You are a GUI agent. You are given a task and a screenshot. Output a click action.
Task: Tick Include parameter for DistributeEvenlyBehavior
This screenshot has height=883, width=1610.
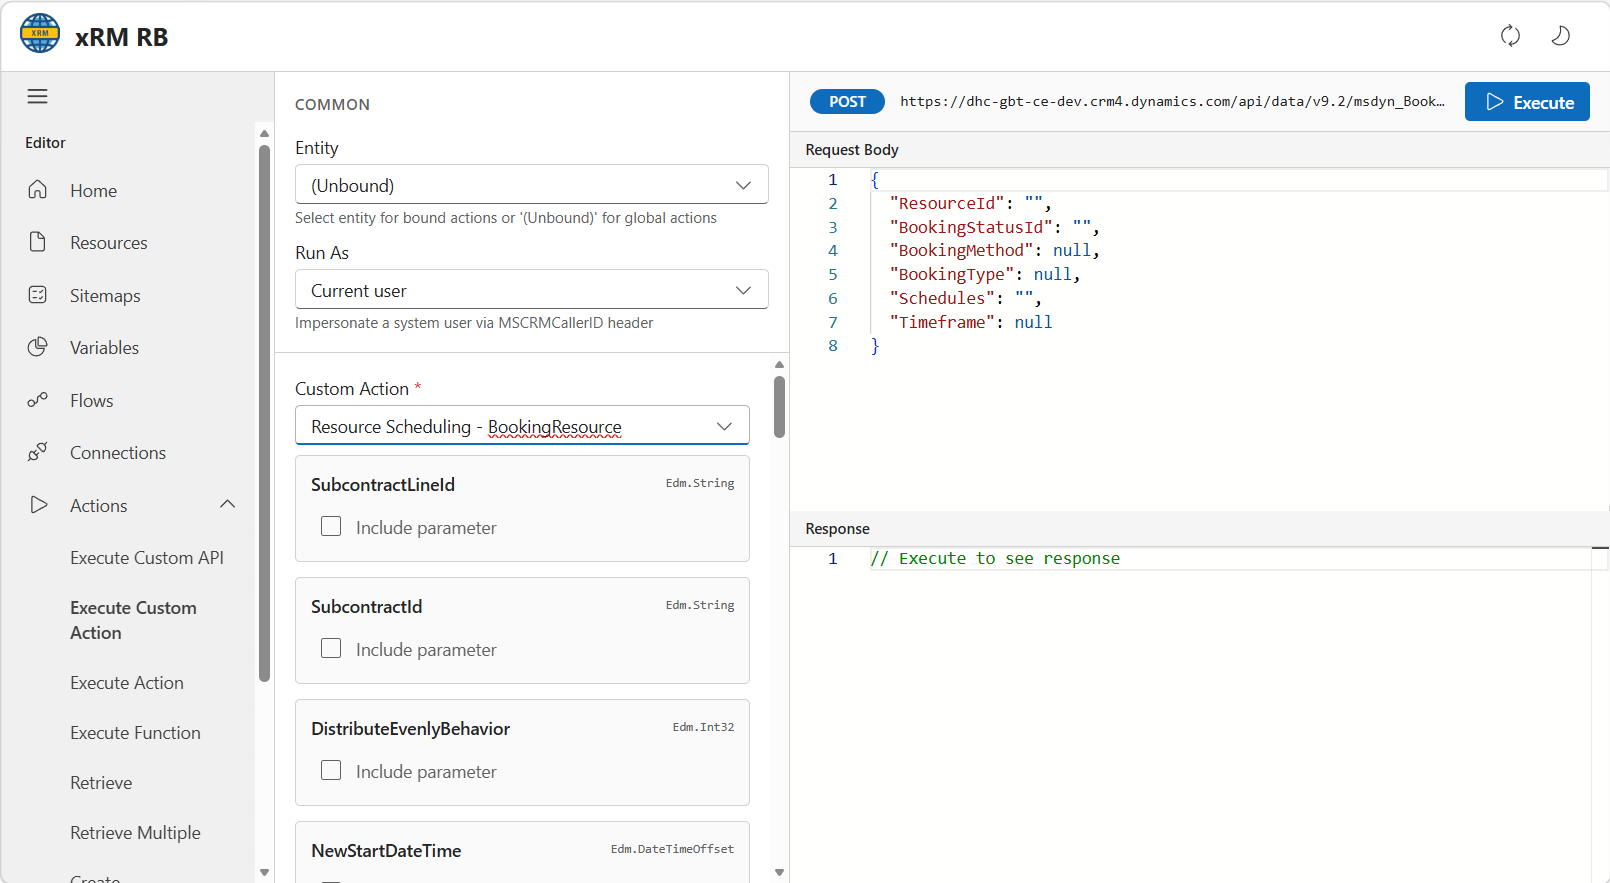pos(331,771)
